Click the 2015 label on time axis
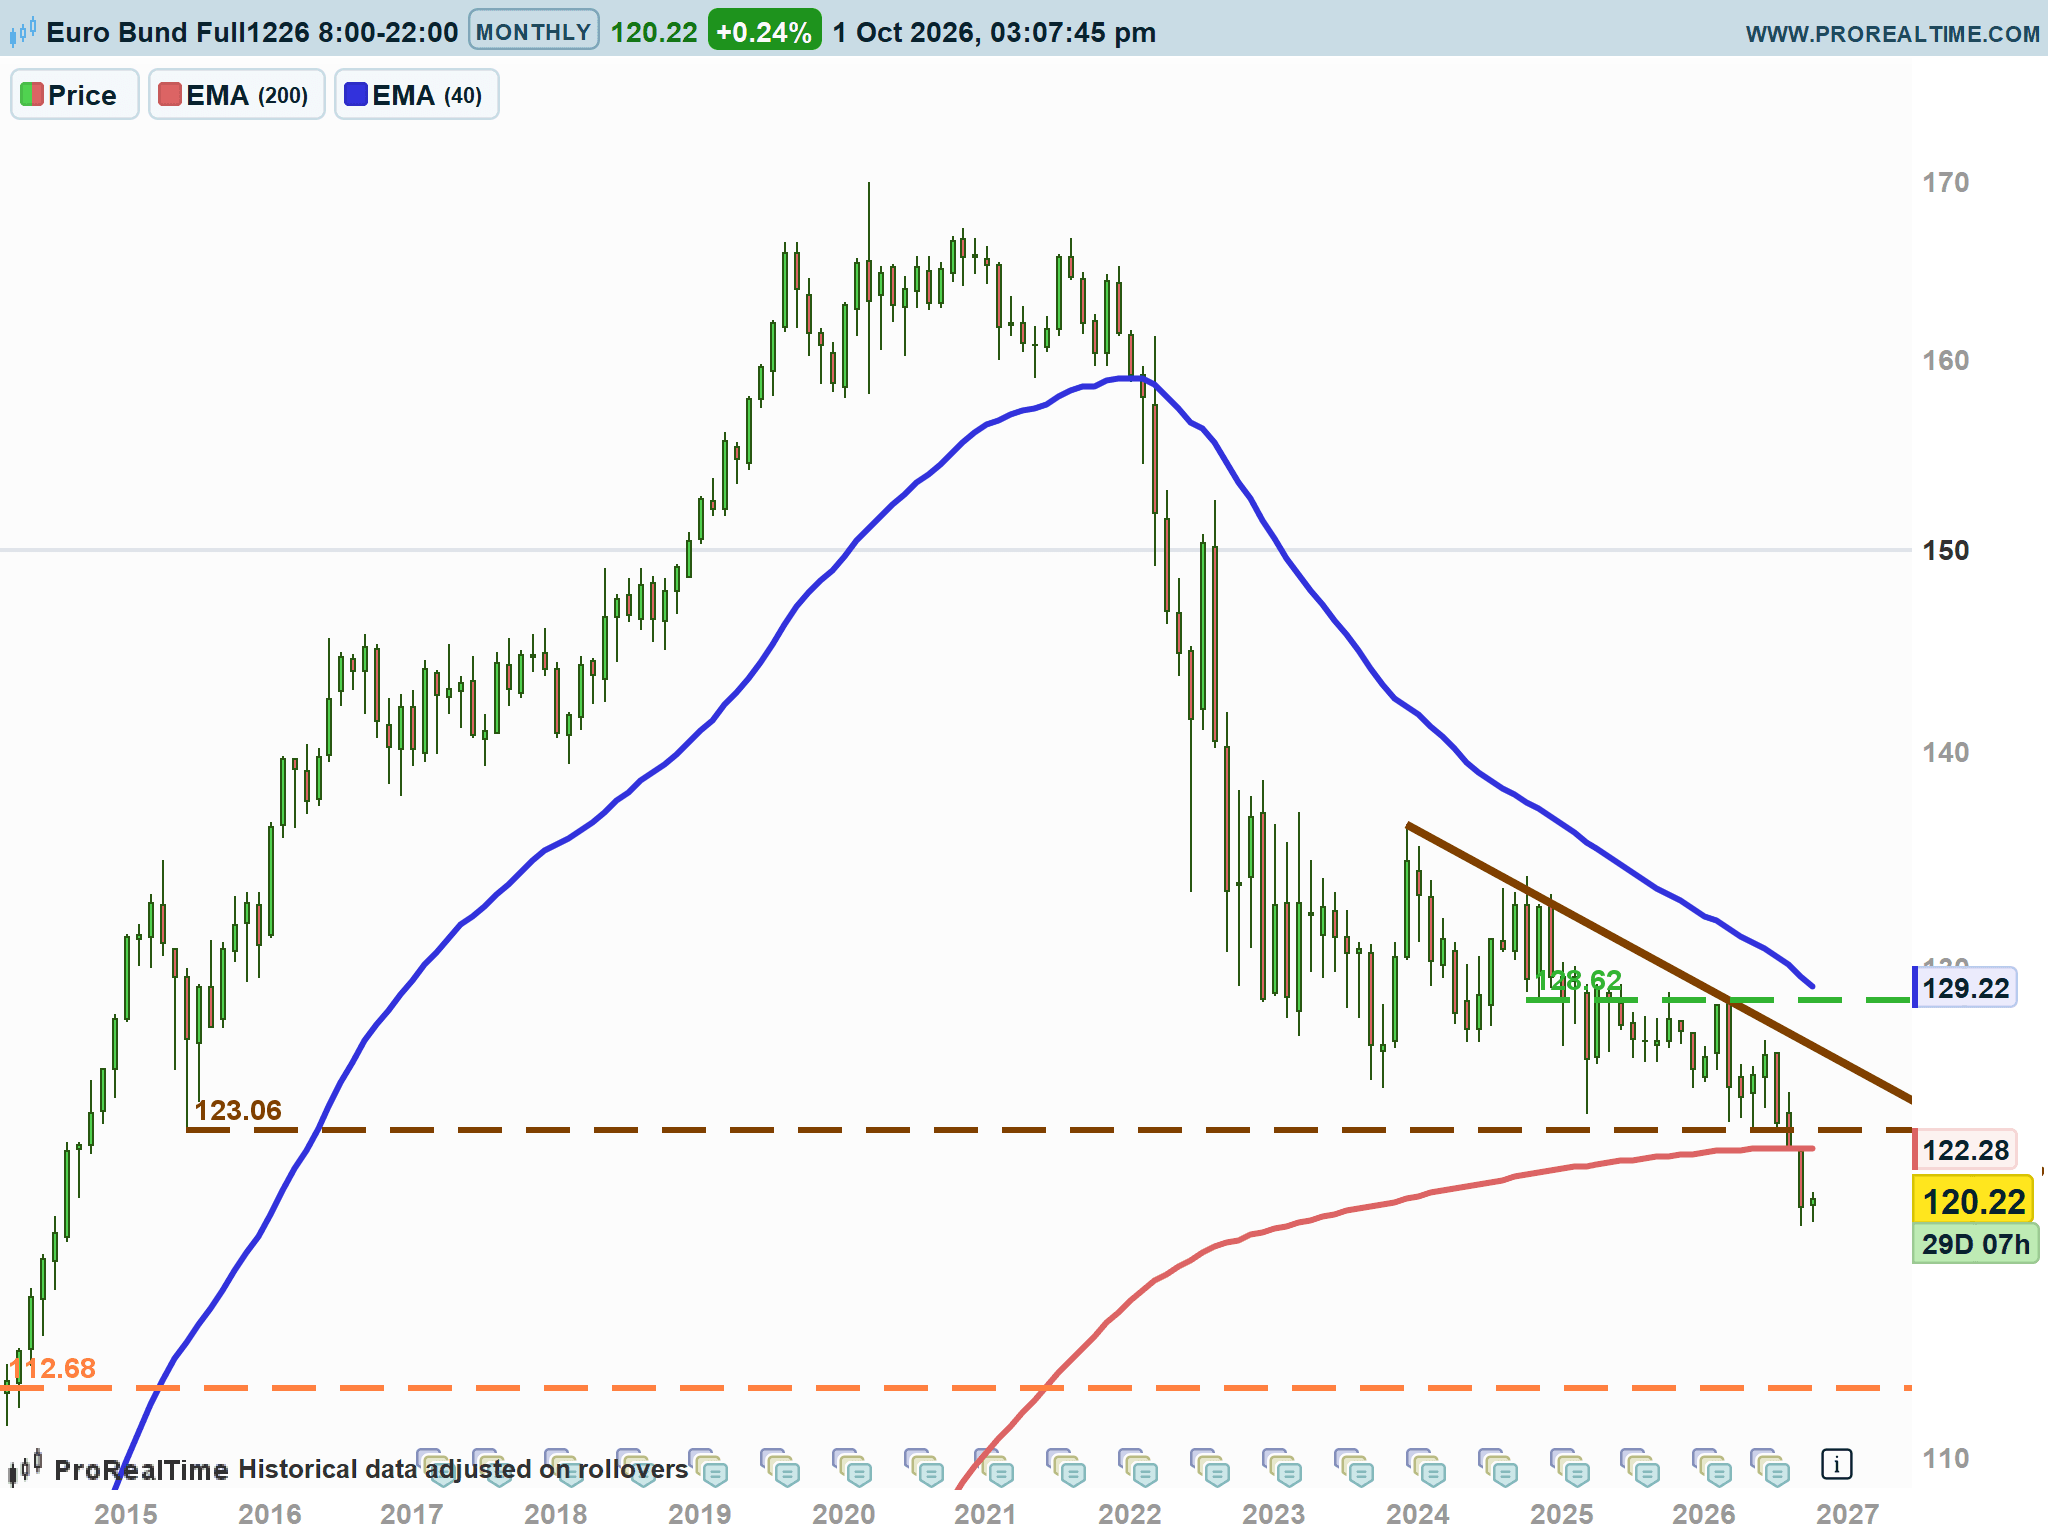Image resolution: width=2048 pixels, height=1536 pixels. (x=126, y=1514)
